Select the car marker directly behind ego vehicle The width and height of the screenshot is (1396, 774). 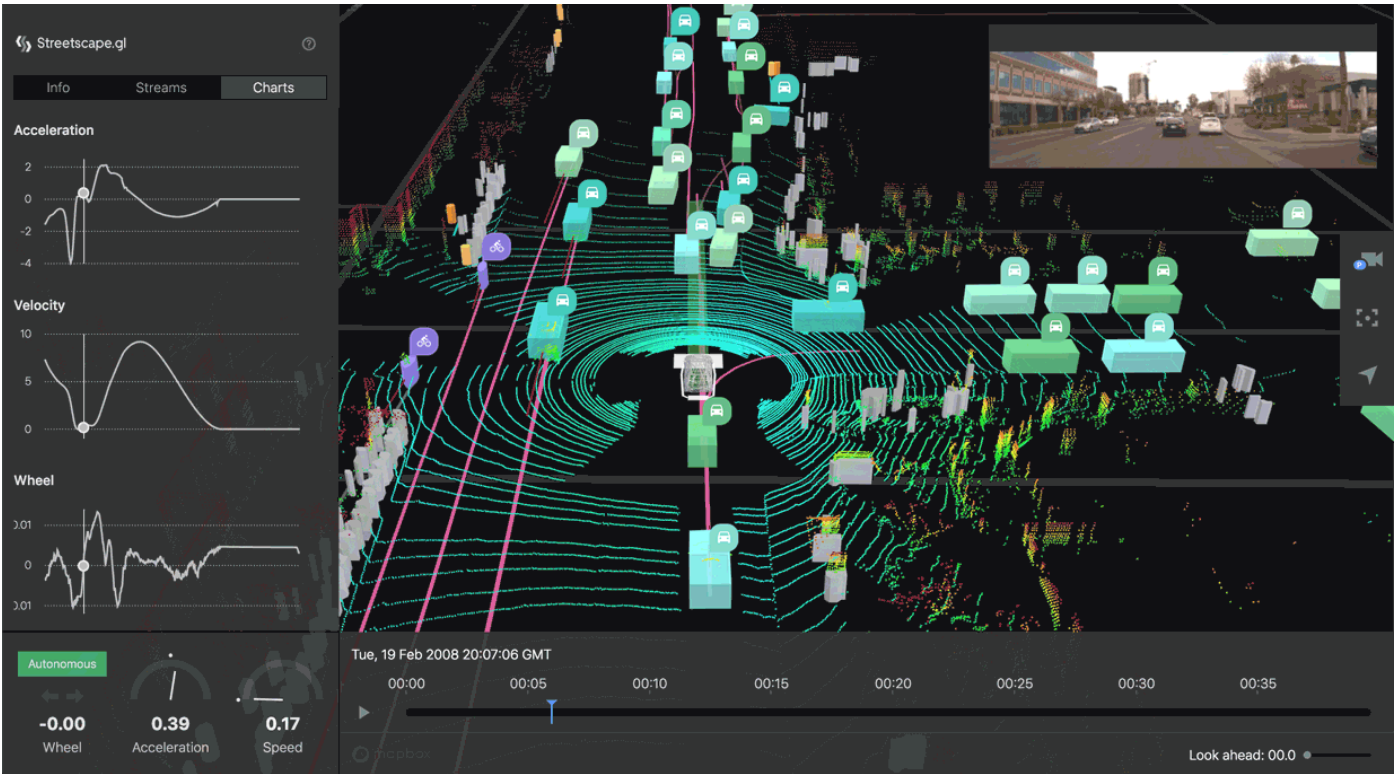716,410
